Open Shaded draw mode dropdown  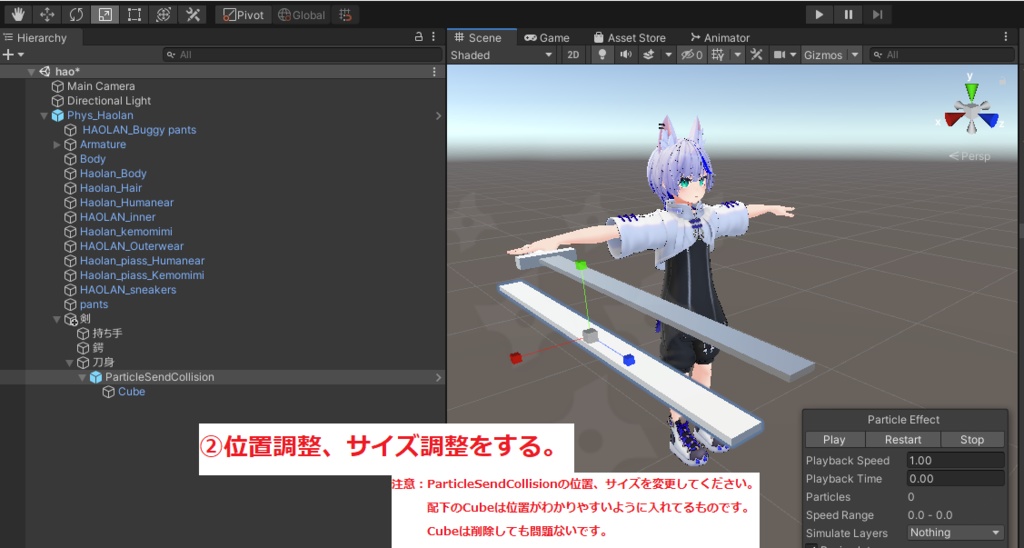(x=502, y=55)
